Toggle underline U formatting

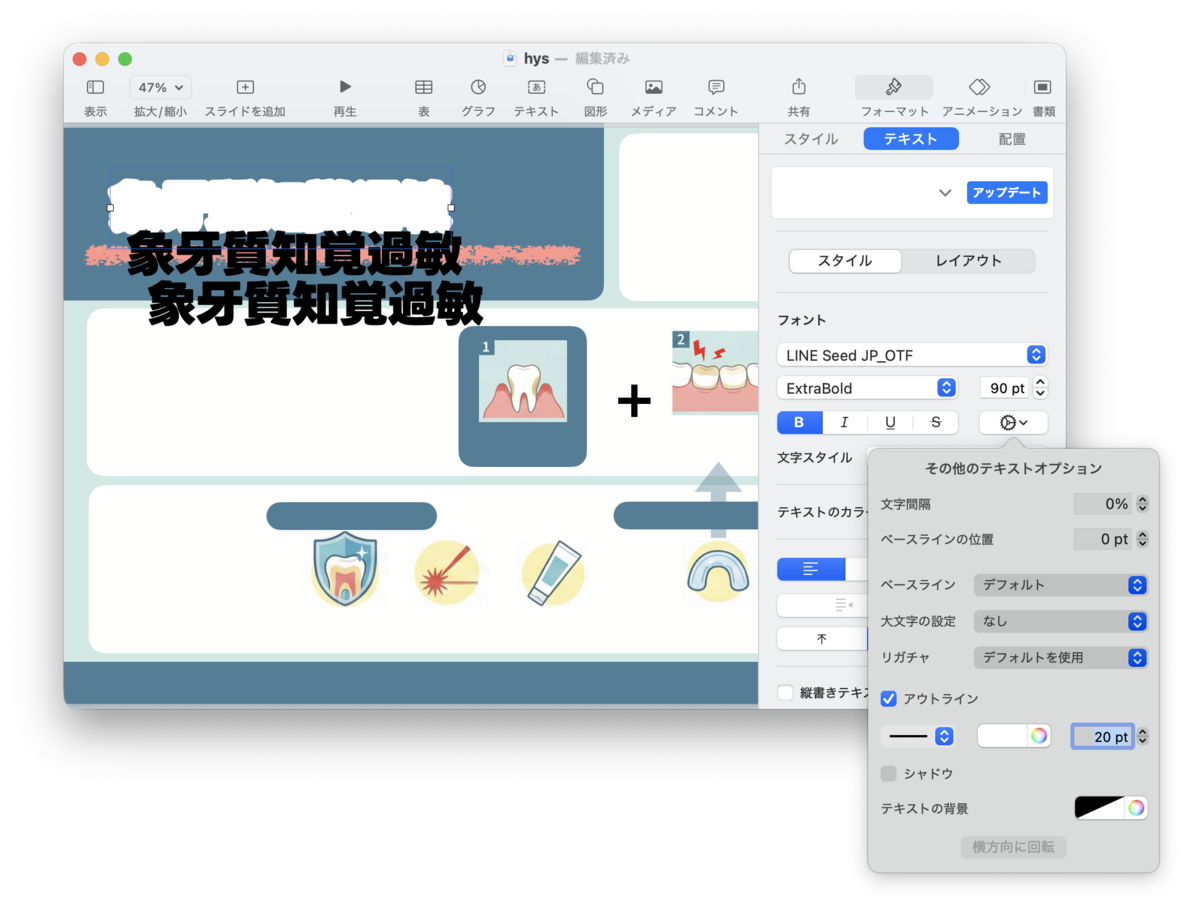click(890, 422)
